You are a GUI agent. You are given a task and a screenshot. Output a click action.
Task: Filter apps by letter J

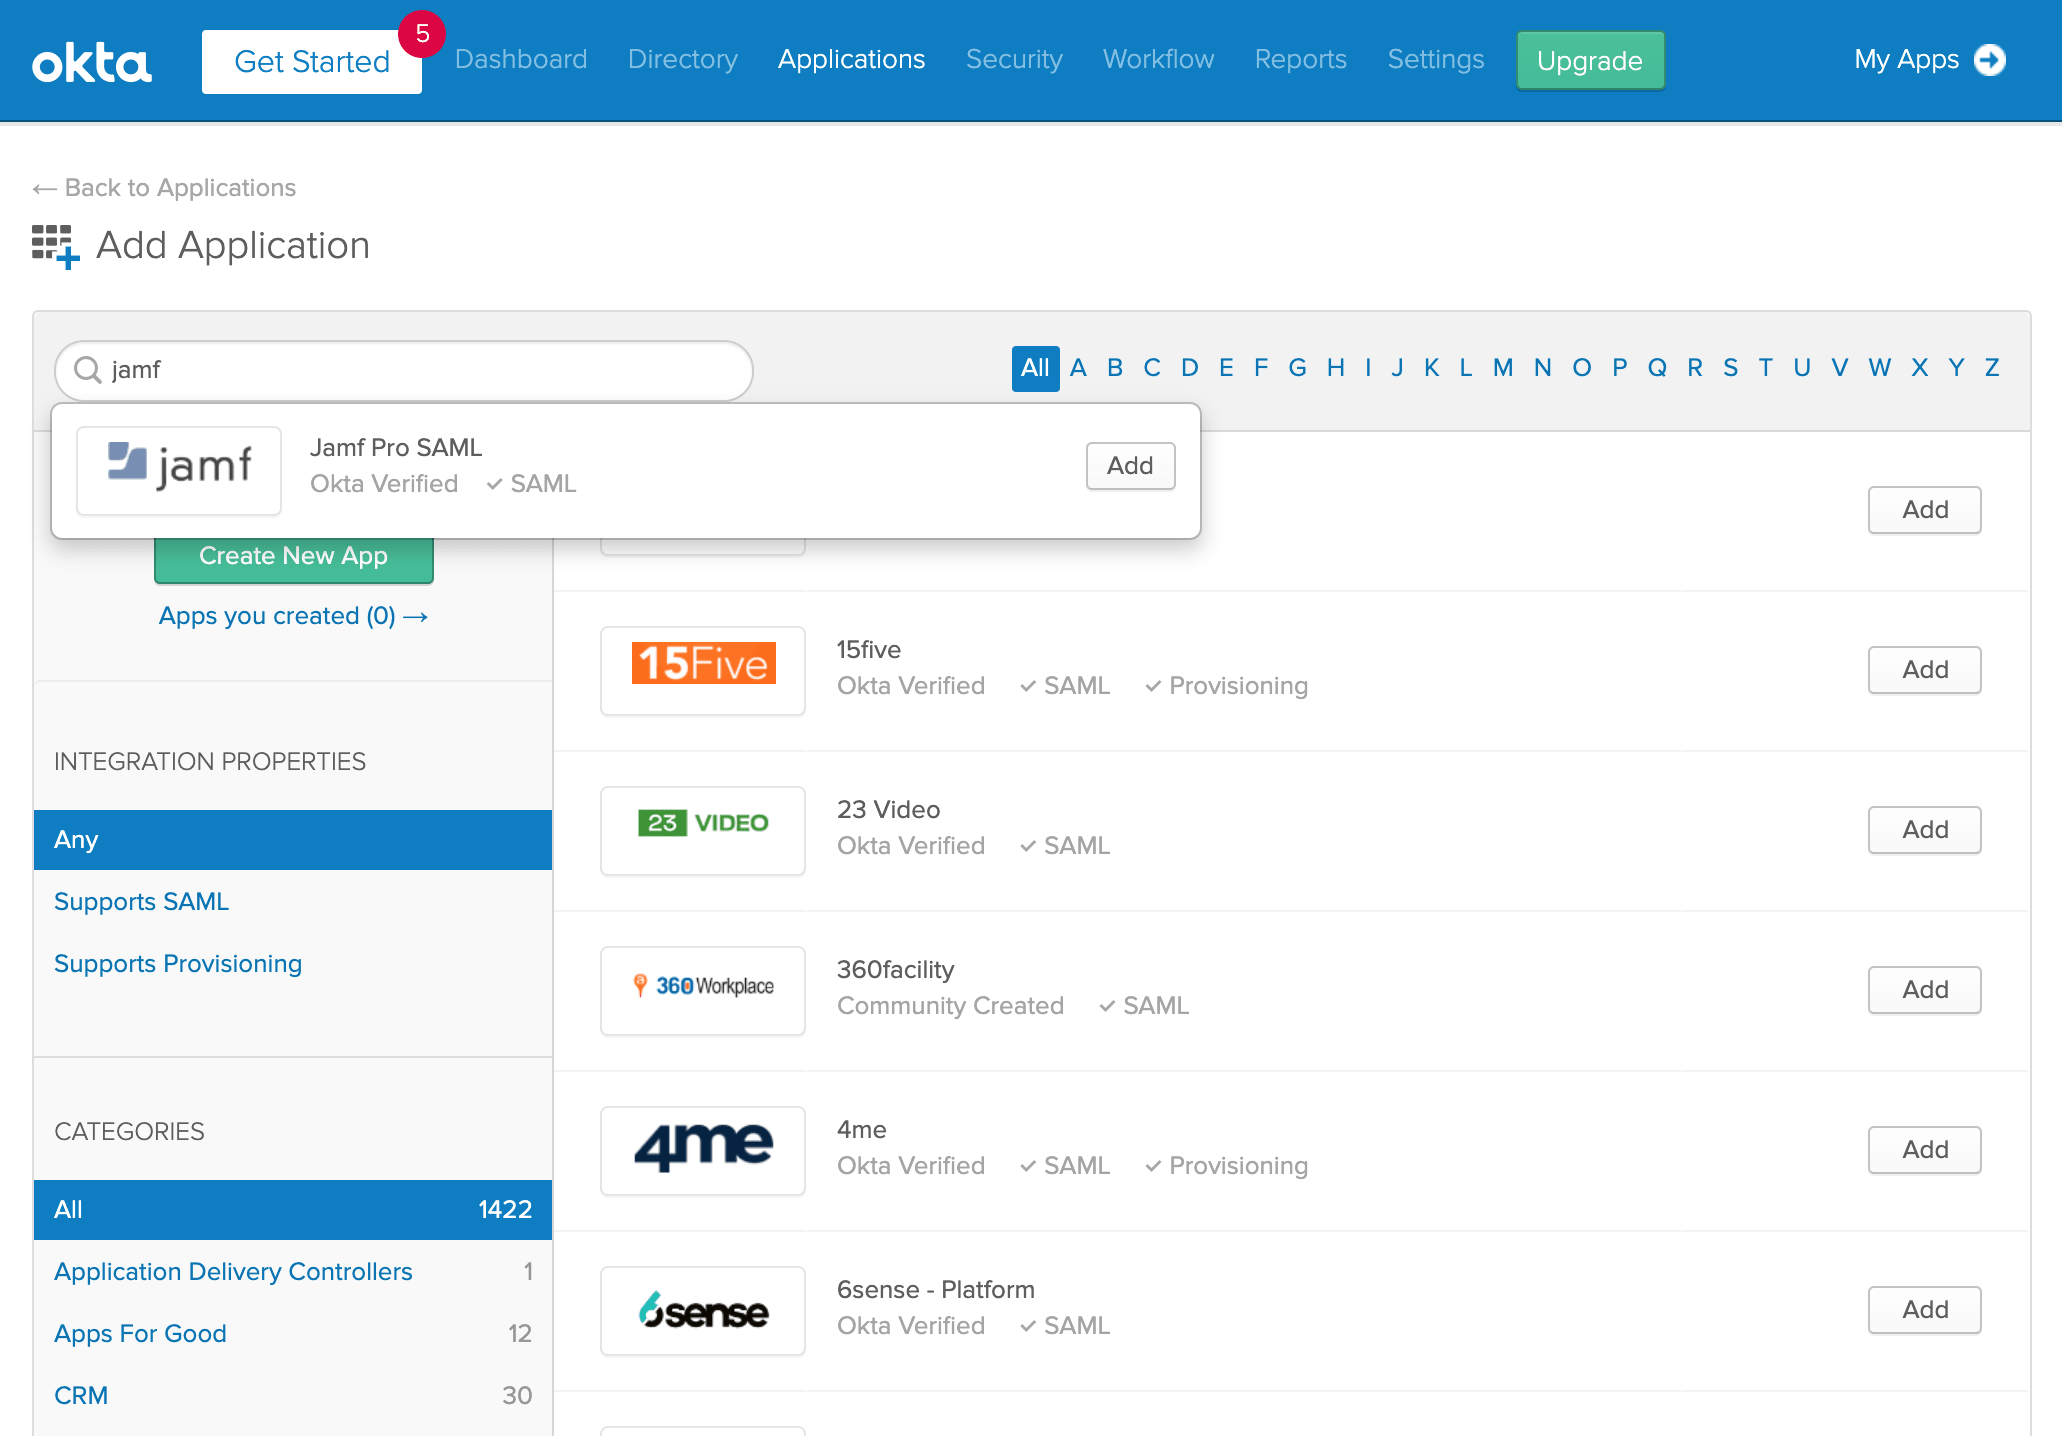(x=1397, y=368)
